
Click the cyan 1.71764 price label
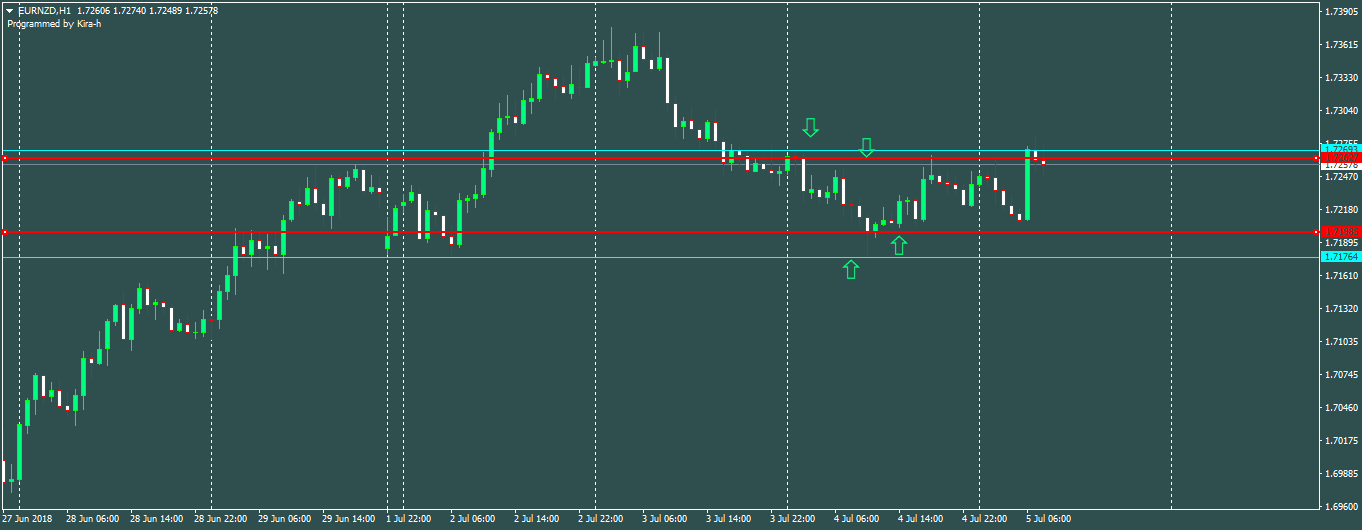(x=1340, y=257)
